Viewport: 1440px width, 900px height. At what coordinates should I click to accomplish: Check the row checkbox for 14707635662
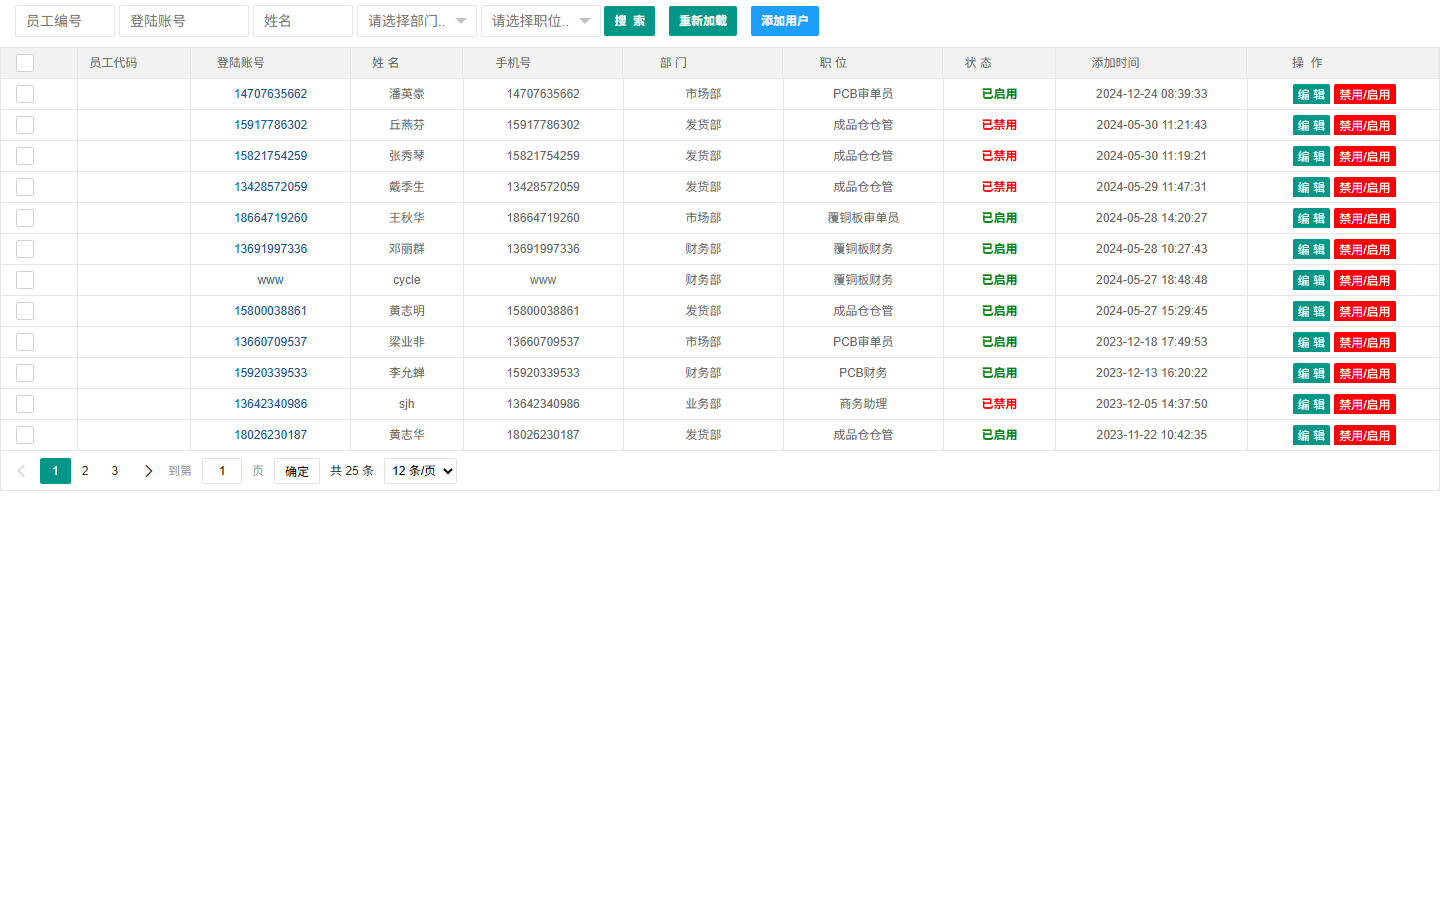tap(25, 94)
